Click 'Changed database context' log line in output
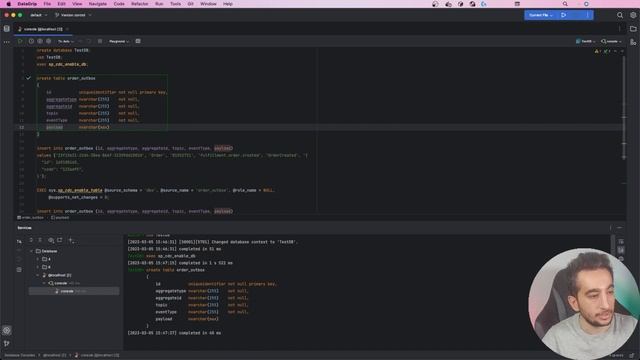Viewport: 640px width, 360px height. pos(212,242)
